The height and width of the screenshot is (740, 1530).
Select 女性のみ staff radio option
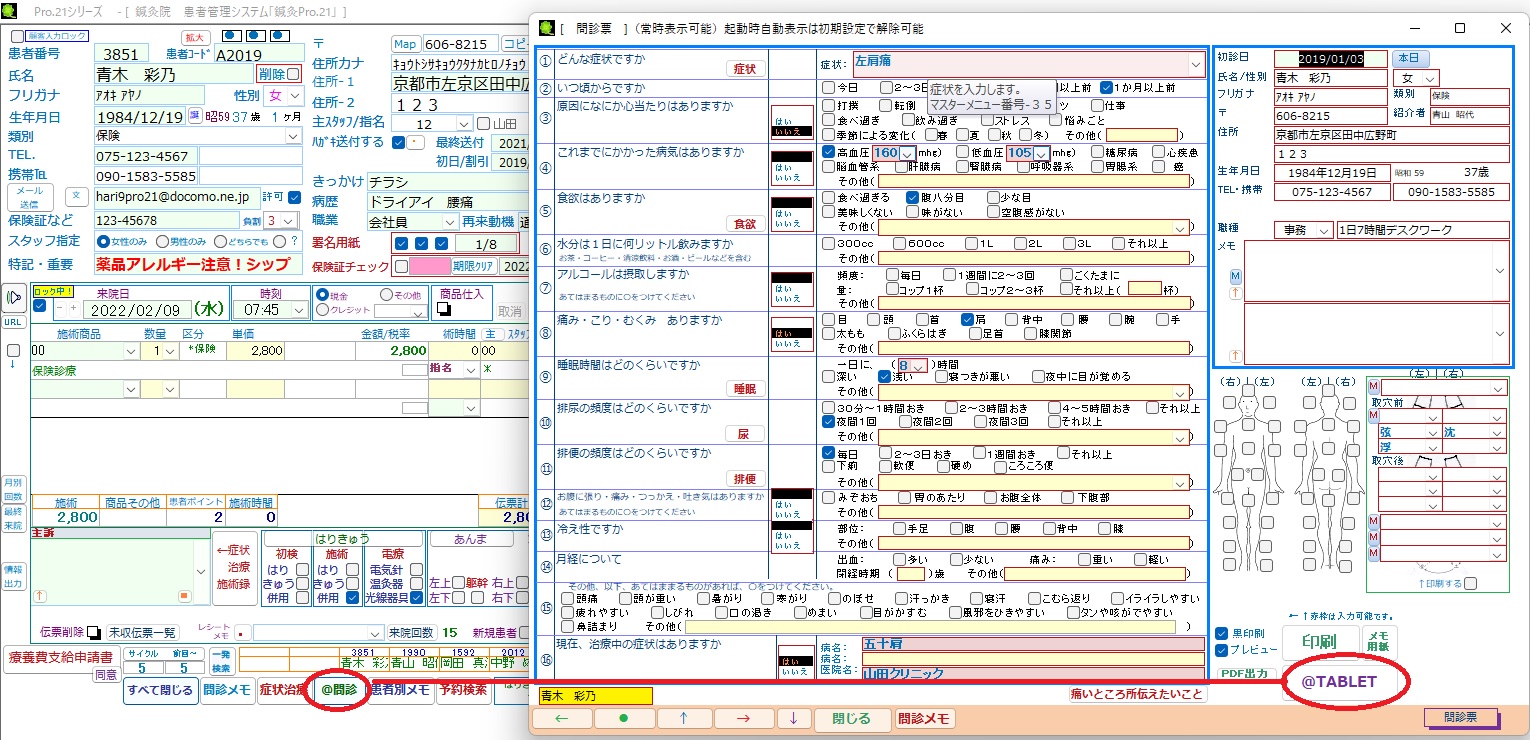[102, 241]
